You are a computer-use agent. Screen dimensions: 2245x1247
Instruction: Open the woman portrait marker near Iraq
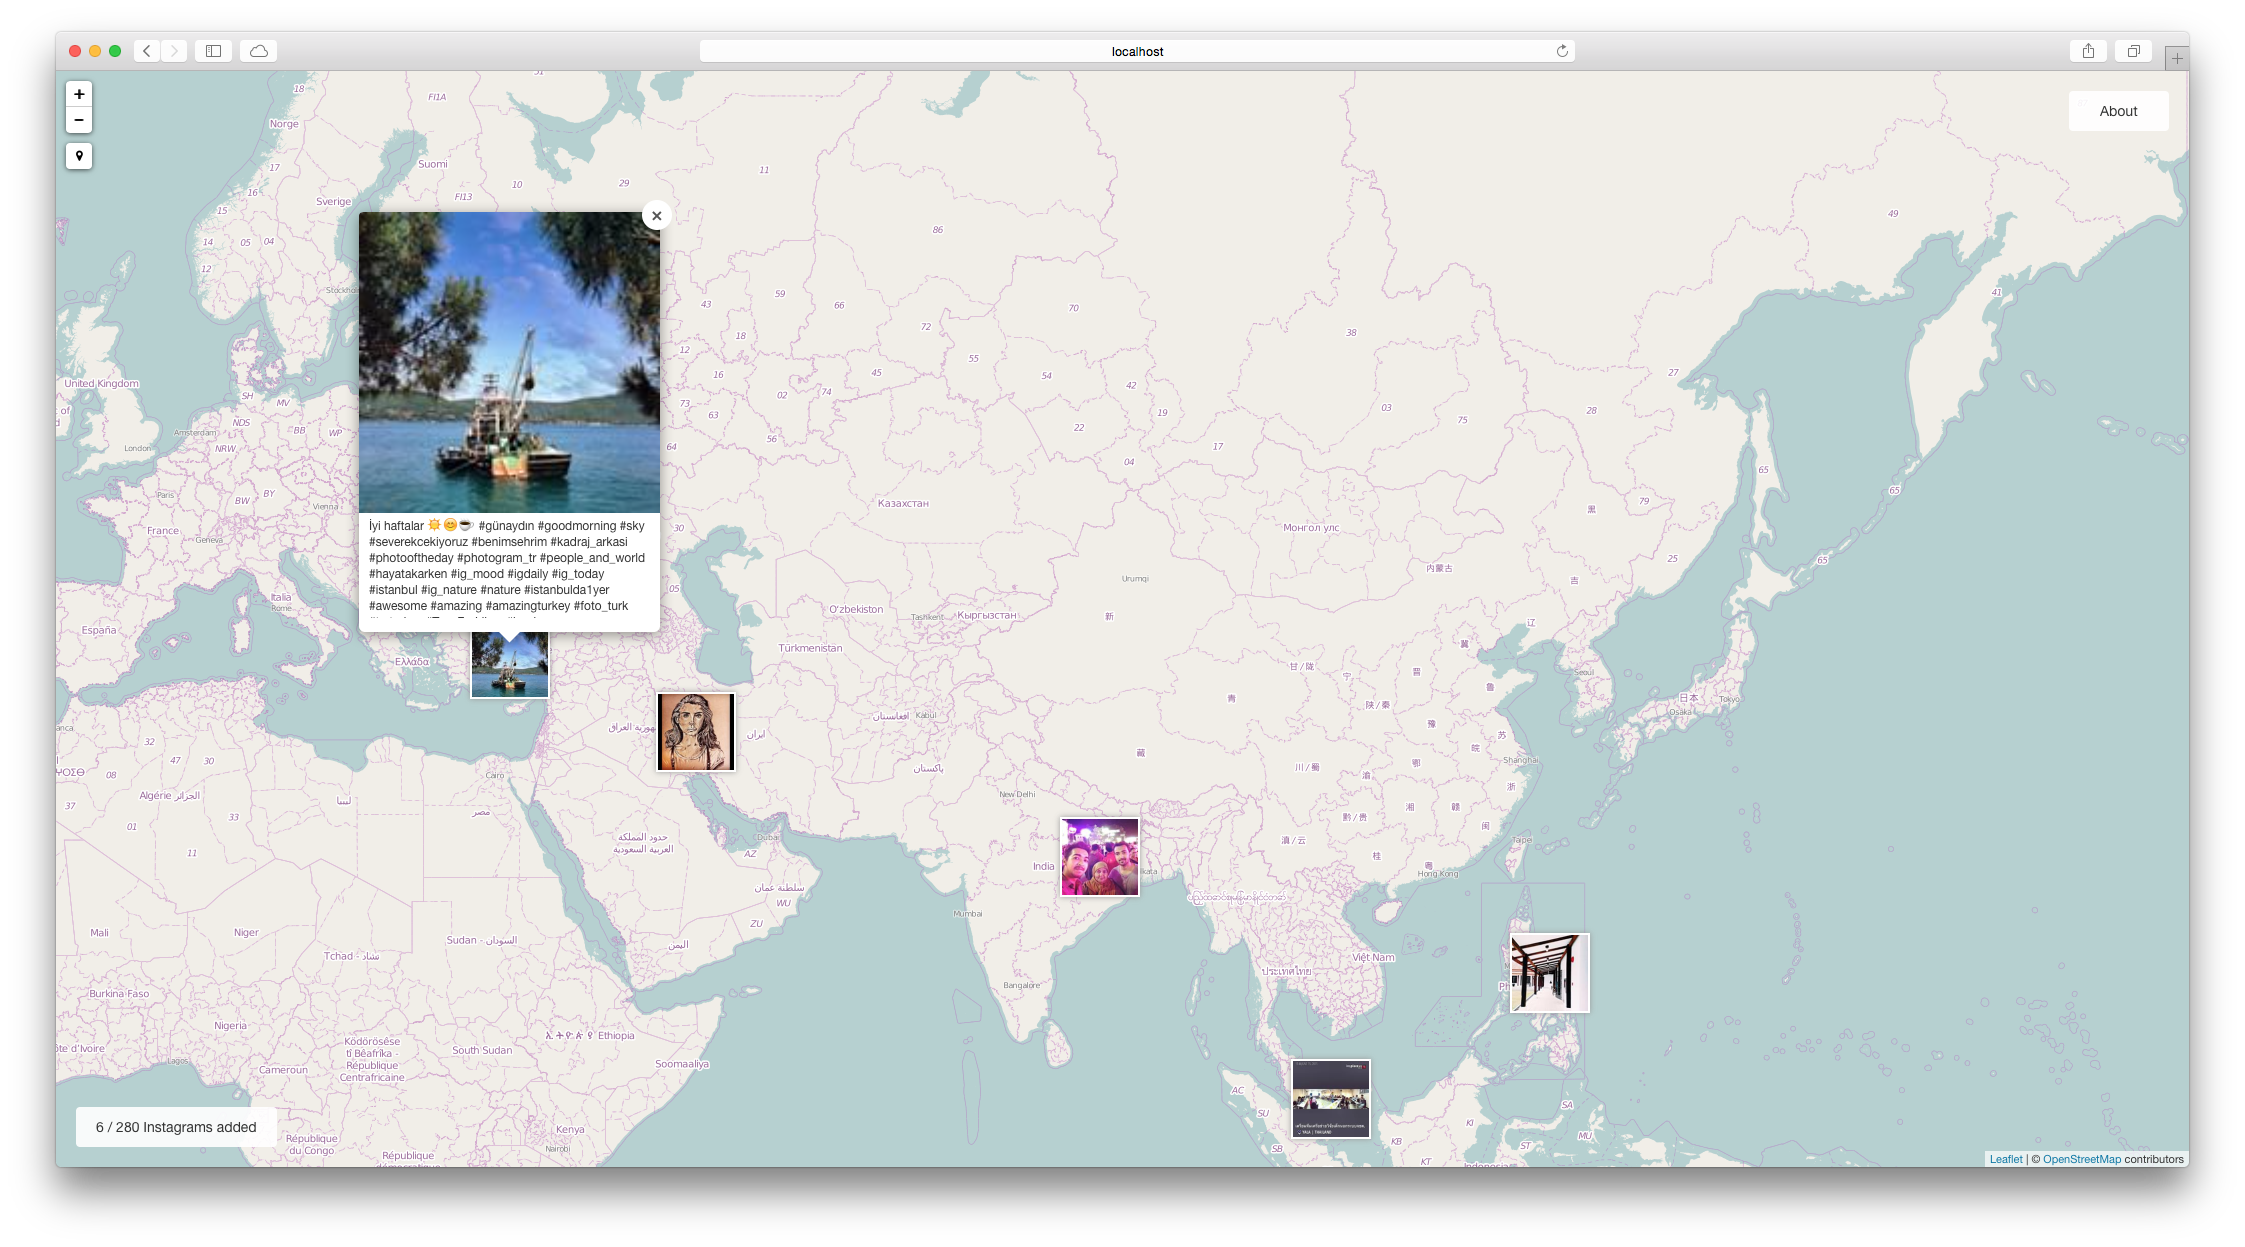696,732
